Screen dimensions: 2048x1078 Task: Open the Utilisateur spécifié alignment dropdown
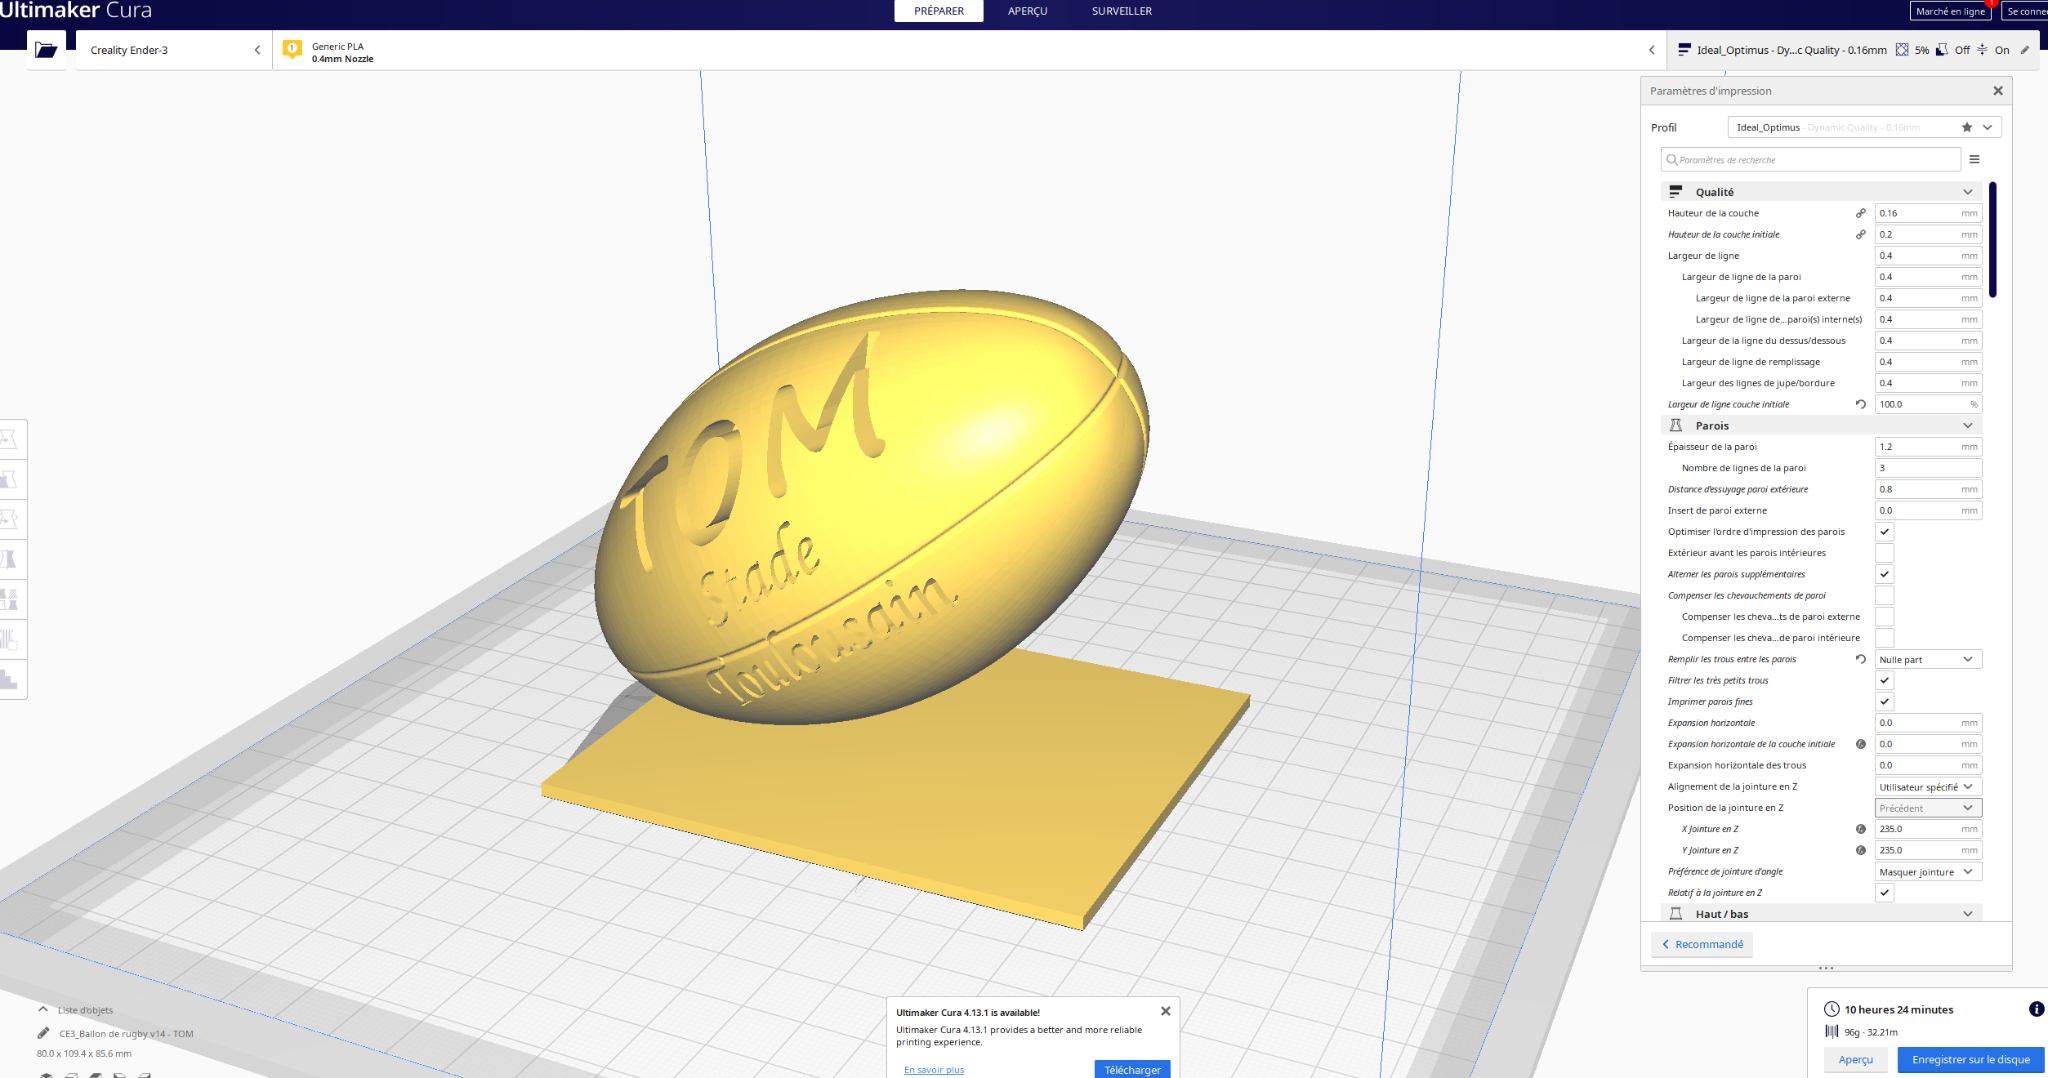point(1928,787)
